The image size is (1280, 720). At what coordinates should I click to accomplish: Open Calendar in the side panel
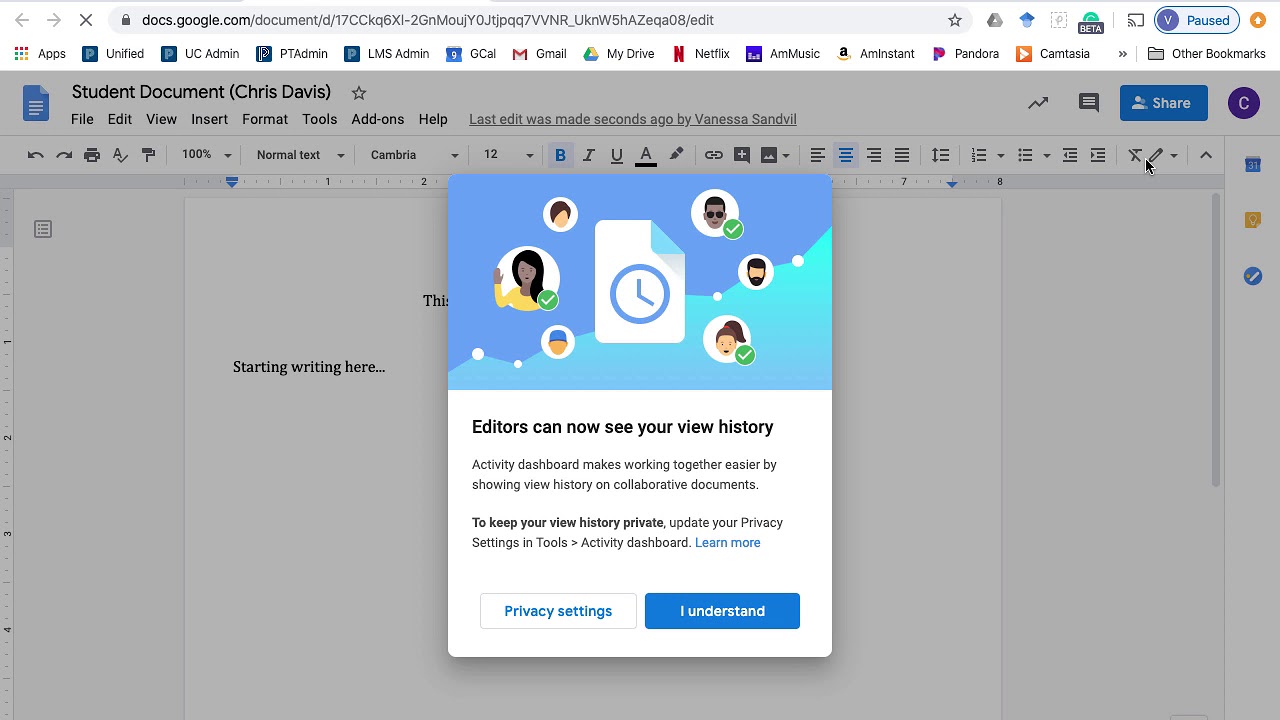click(x=1253, y=165)
